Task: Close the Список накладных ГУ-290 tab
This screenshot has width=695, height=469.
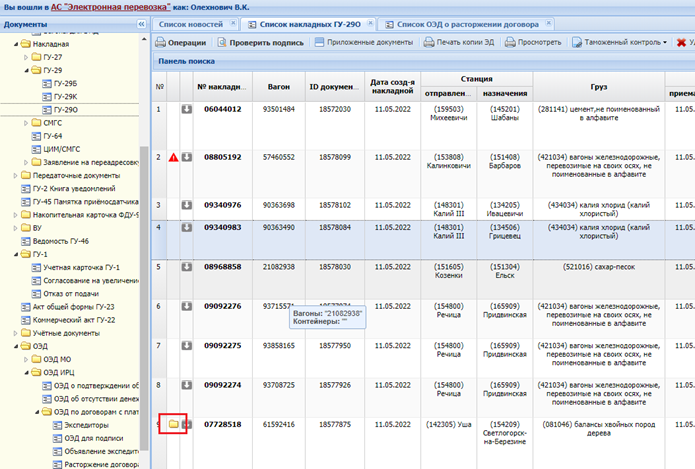Action: point(371,23)
